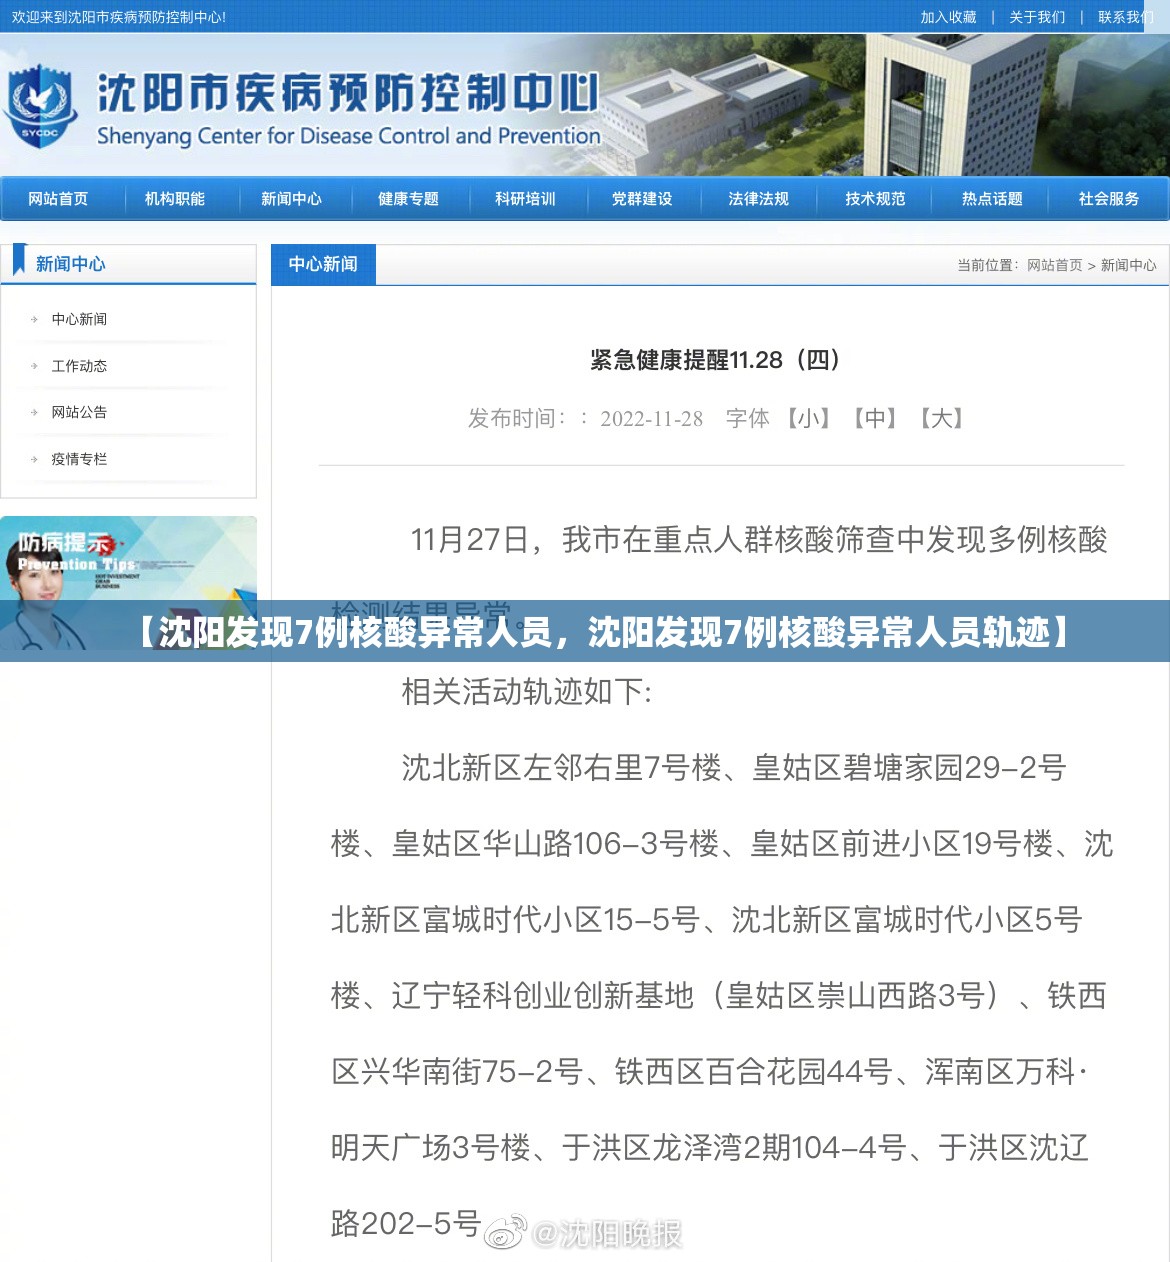Image resolution: width=1170 pixels, height=1262 pixels.
Task: Click 网站首页 in breadcrumb
Action: 1054,265
